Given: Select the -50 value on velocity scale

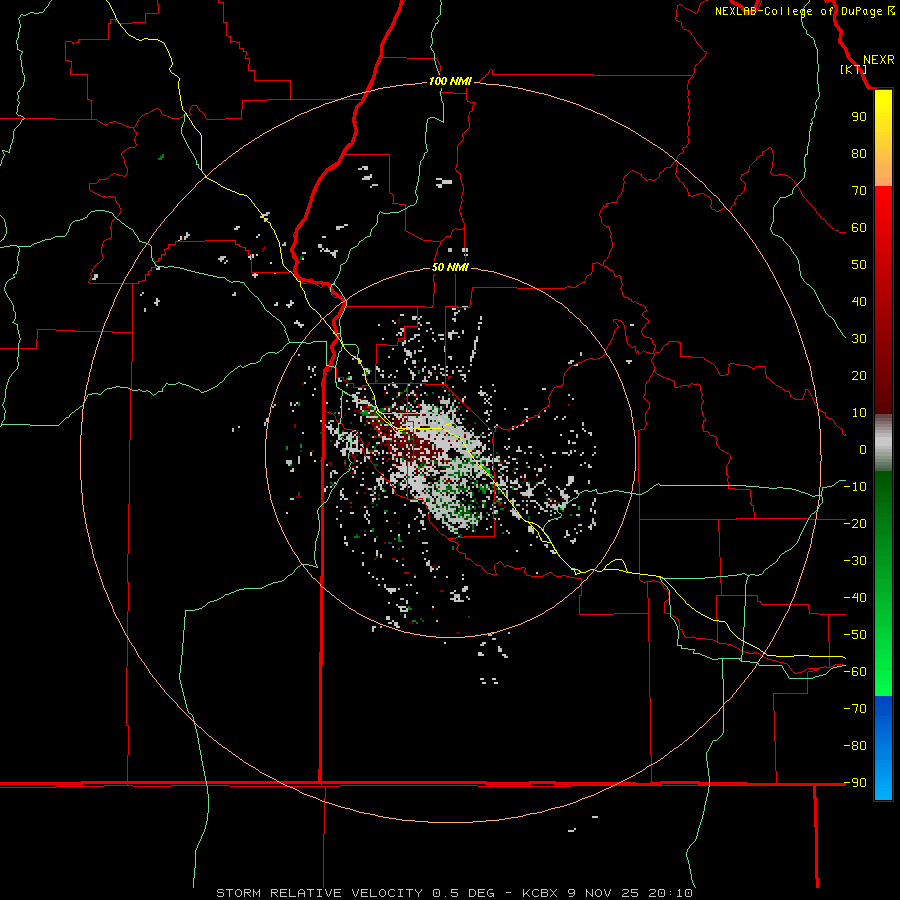Looking at the screenshot, I should (x=855, y=635).
